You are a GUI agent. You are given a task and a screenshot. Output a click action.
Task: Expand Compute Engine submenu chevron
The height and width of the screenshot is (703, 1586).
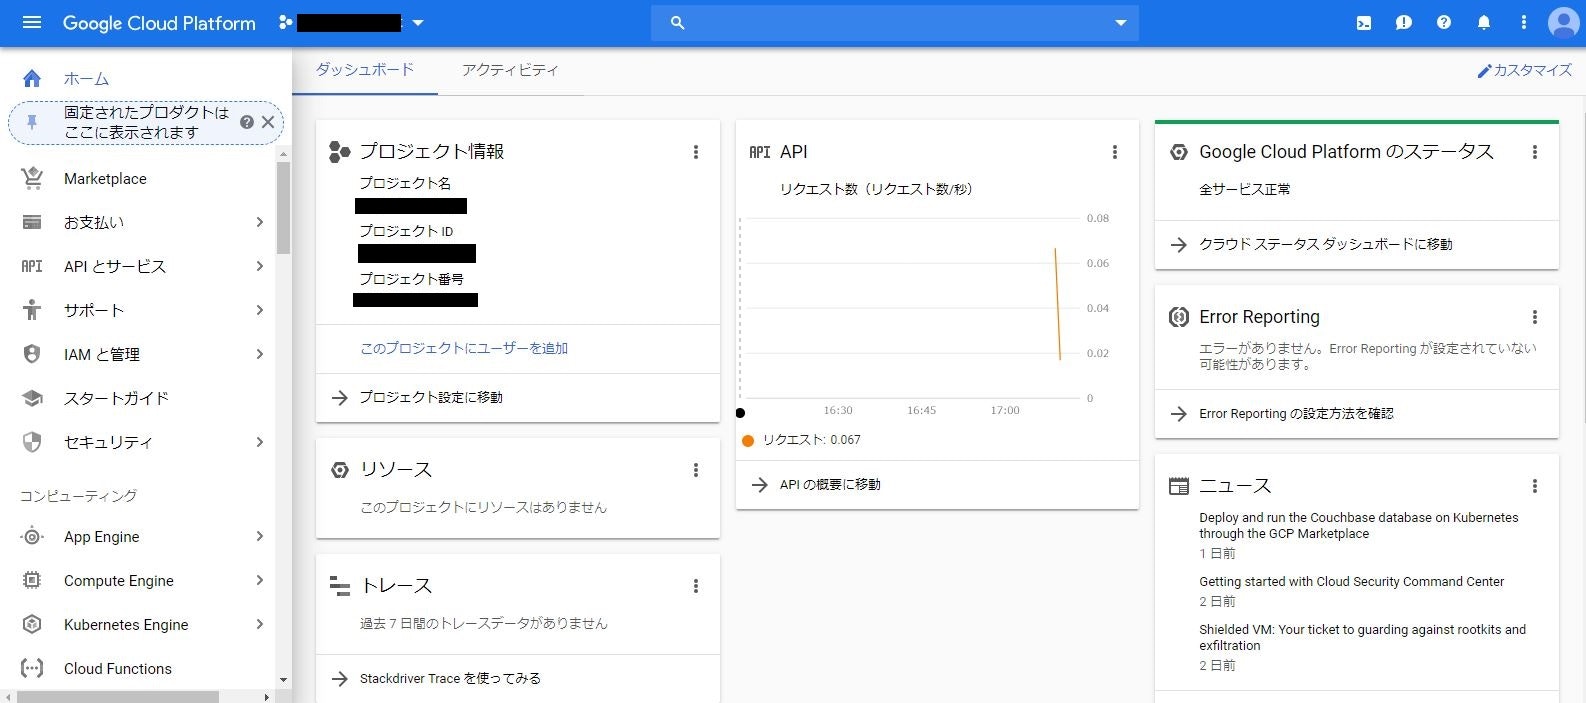260,580
